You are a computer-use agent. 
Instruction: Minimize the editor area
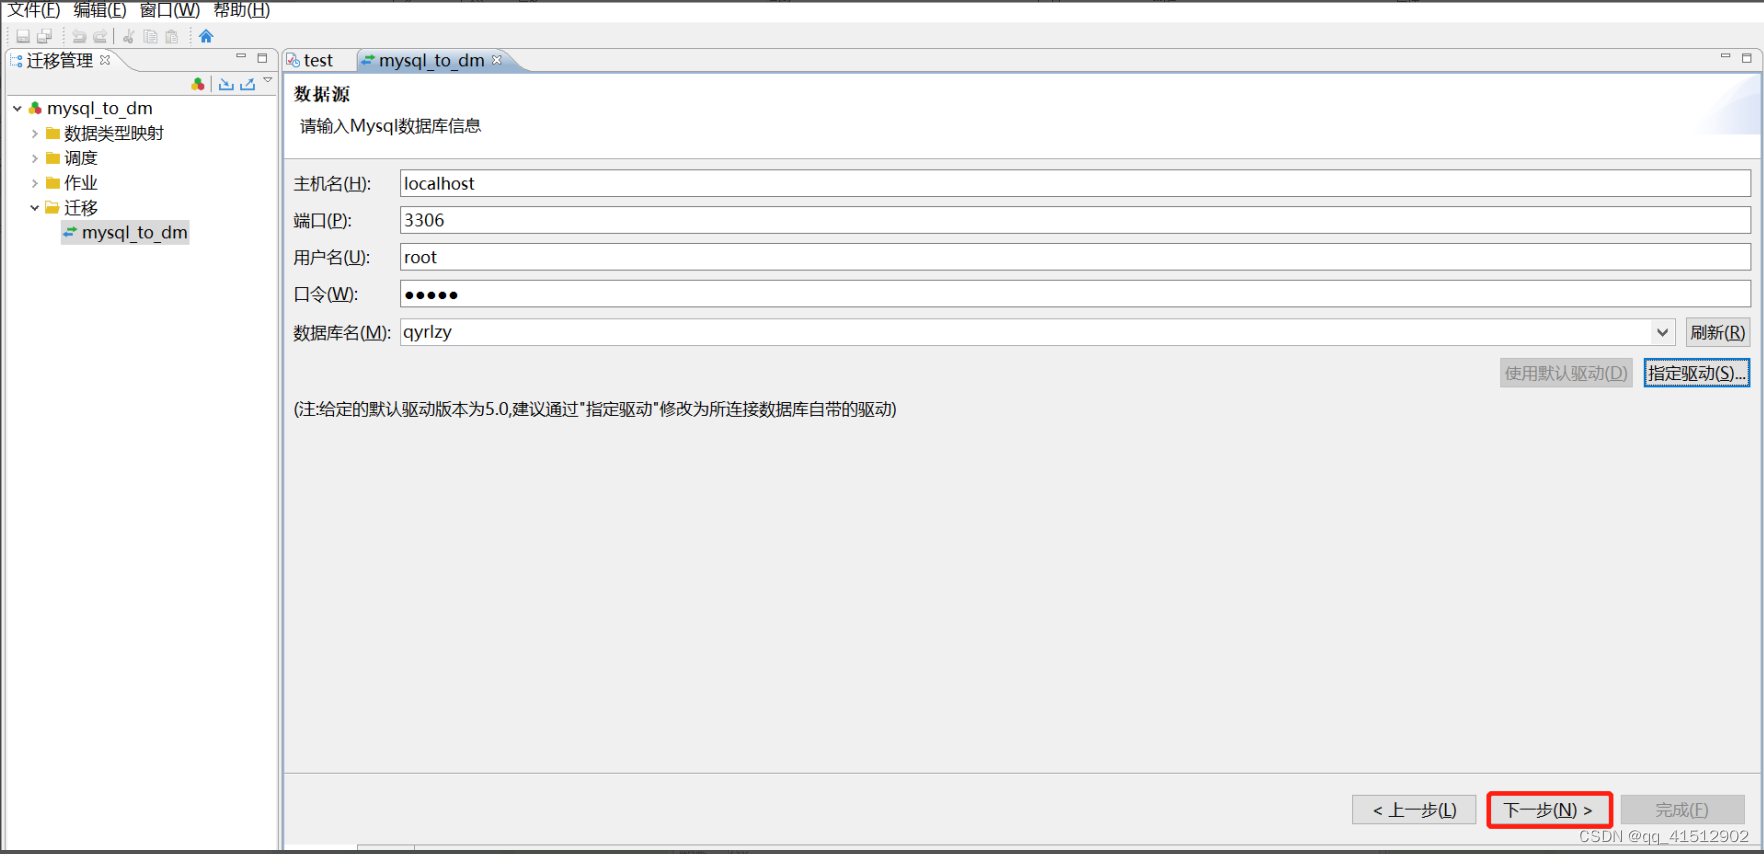click(1725, 57)
